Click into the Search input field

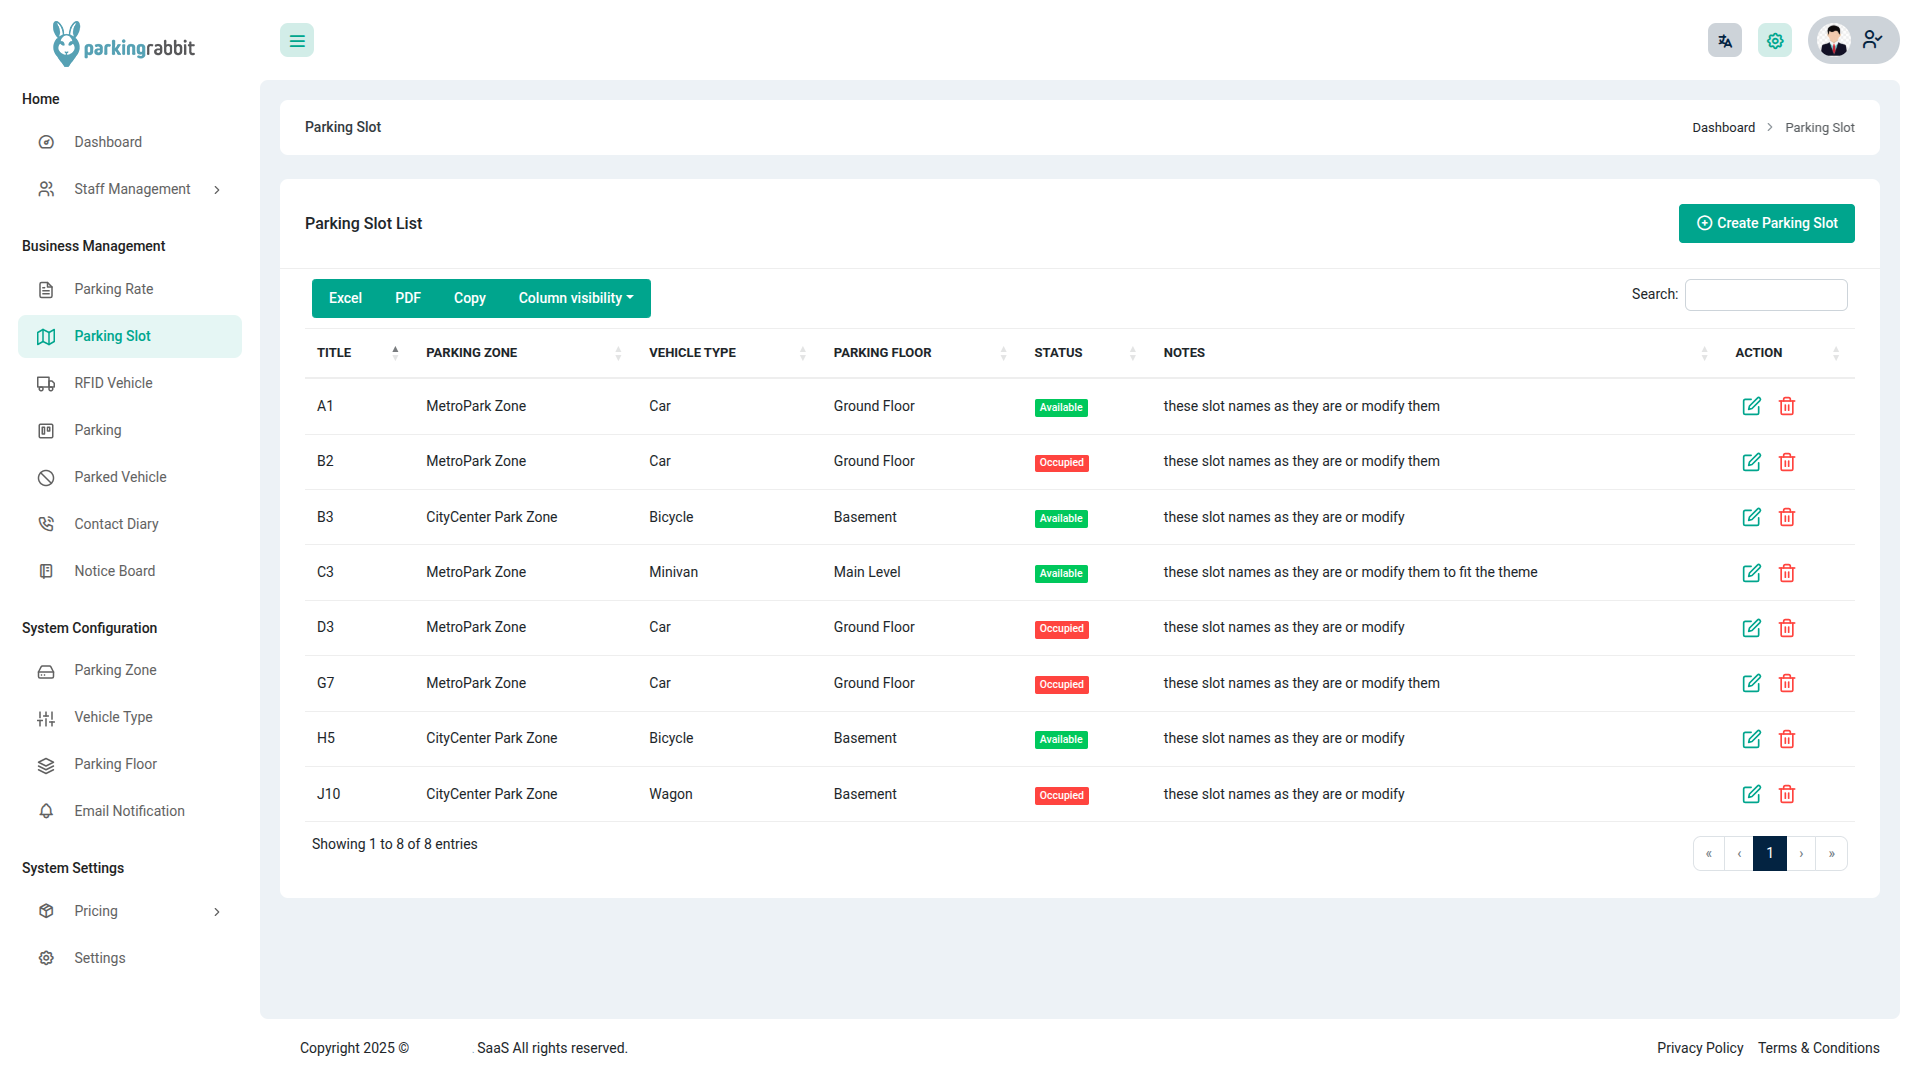coord(1766,295)
